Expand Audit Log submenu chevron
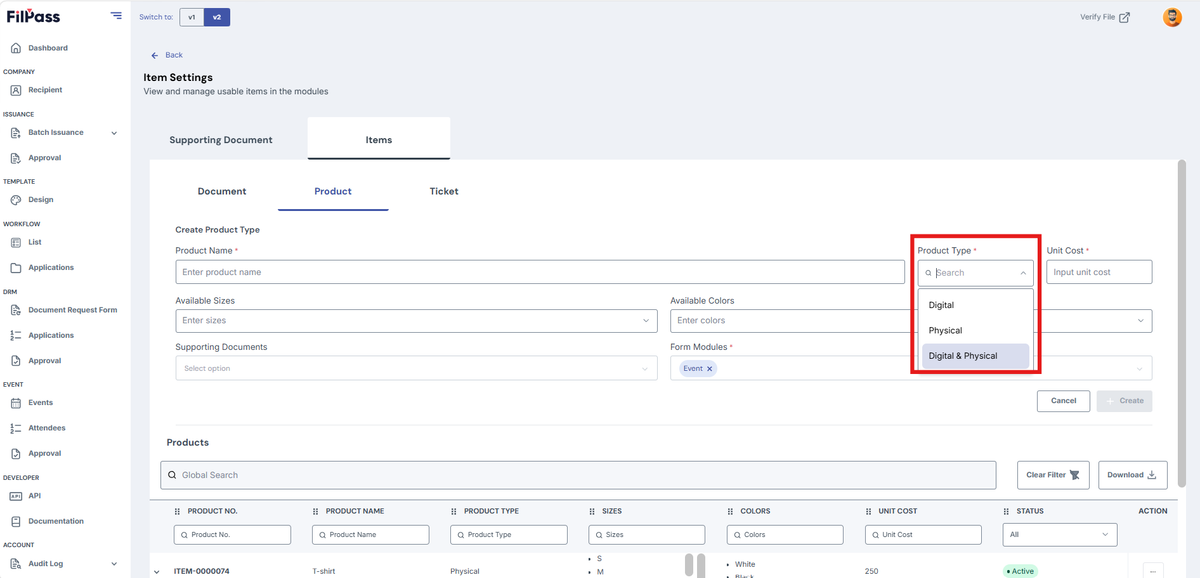This screenshot has width=1200, height=578. click(x=114, y=564)
